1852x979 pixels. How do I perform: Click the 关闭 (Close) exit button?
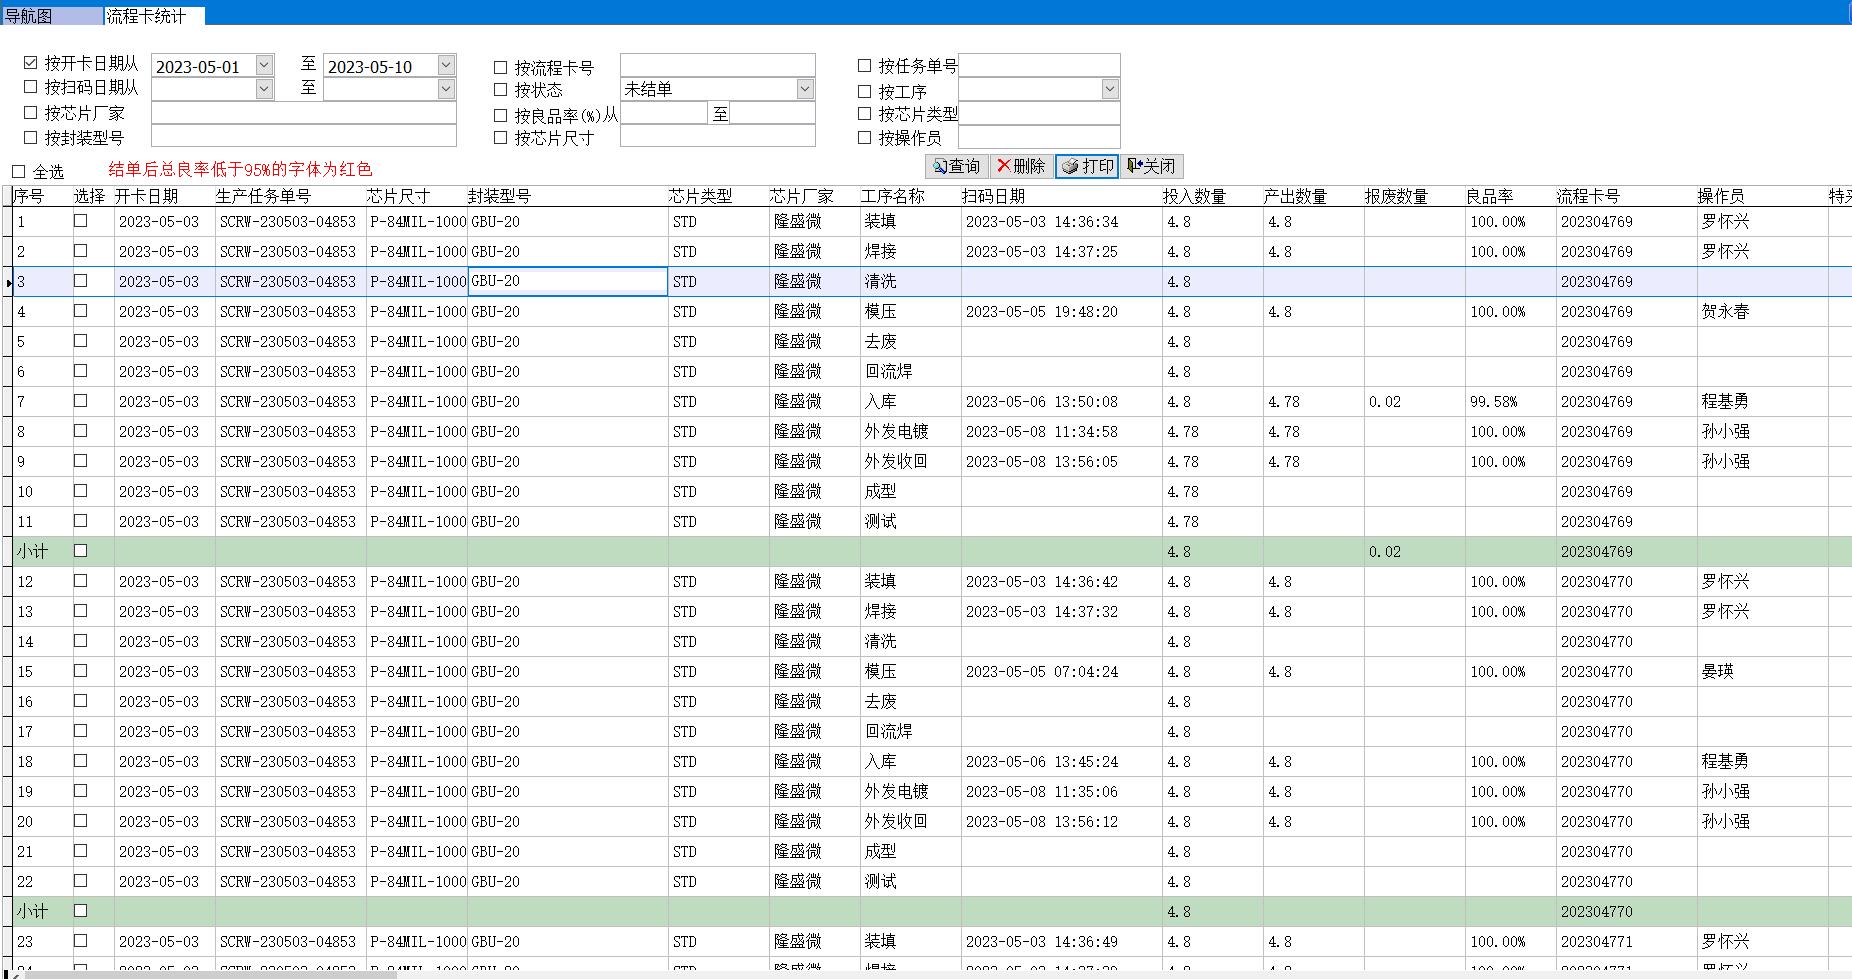click(x=1152, y=166)
